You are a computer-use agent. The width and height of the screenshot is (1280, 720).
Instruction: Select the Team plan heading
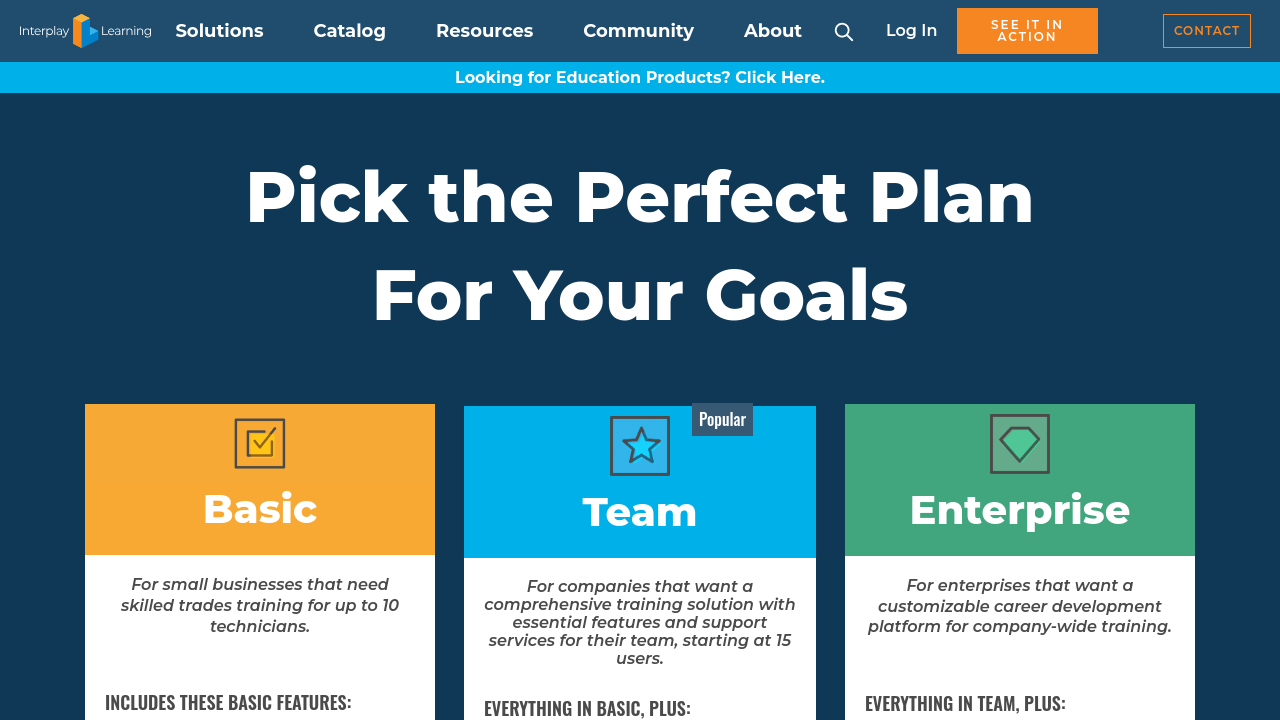tap(640, 512)
